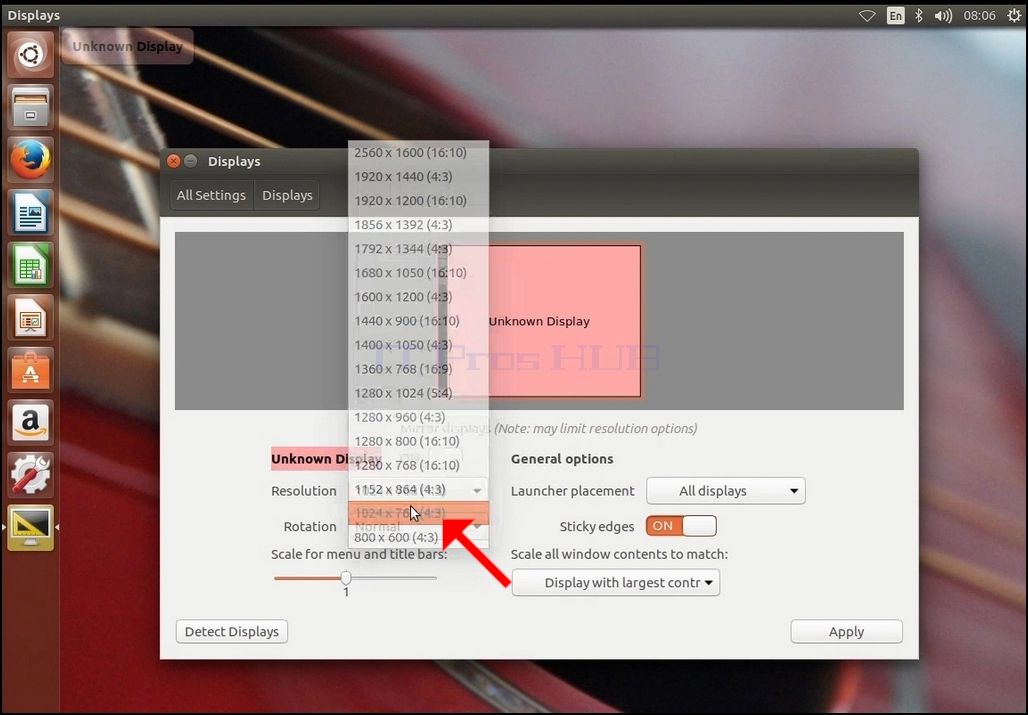Screen dimensions: 1028x715
Task: Open LibreOffice Impress presentation icon
Action: pyautogui.click(x=30, y=317)
